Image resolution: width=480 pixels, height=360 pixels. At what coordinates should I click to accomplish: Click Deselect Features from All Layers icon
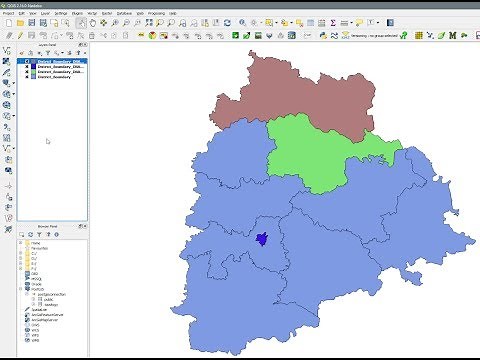click(299, 23)
